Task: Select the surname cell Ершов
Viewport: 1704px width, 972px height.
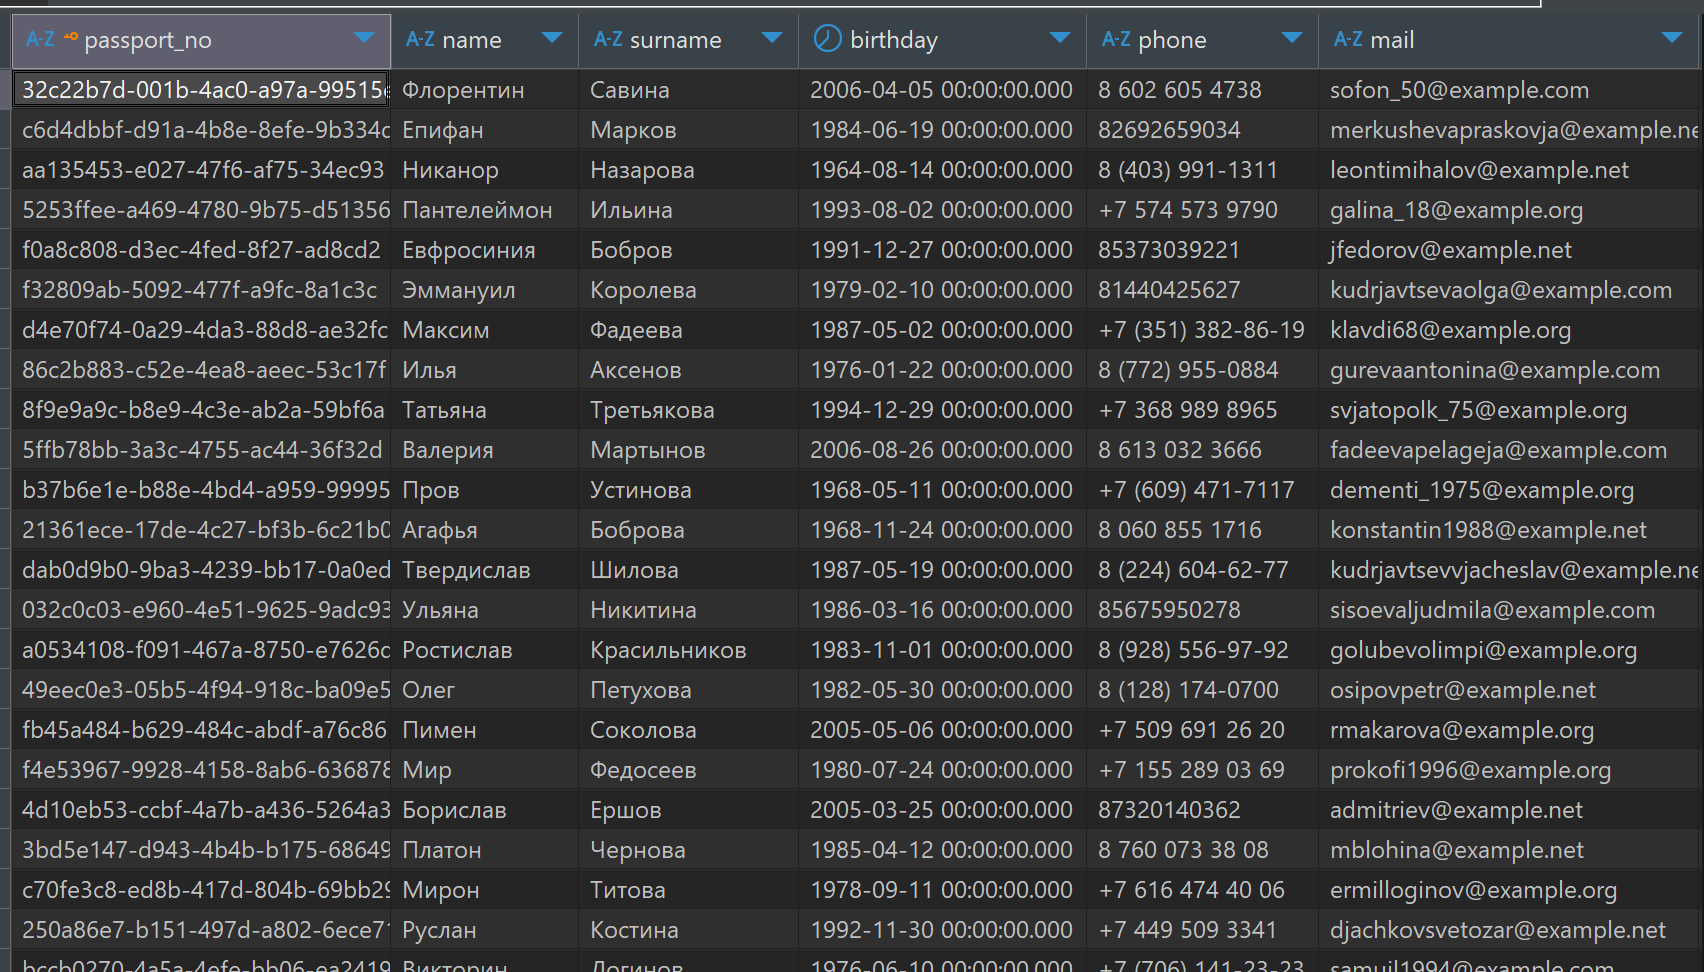Action: click(x=689, y=810)
